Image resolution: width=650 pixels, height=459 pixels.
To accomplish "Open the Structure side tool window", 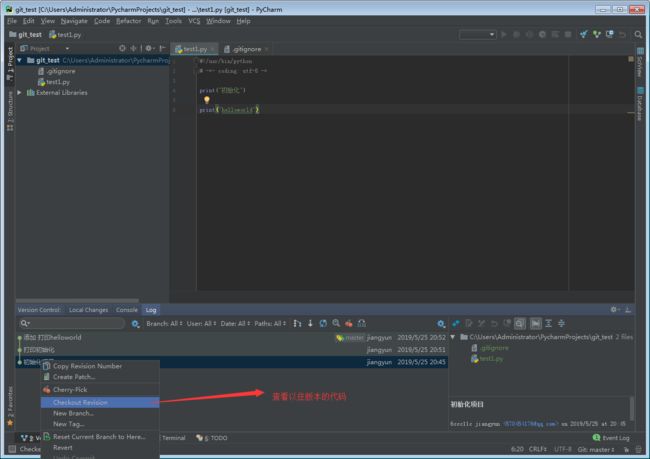I will (10, 111).
